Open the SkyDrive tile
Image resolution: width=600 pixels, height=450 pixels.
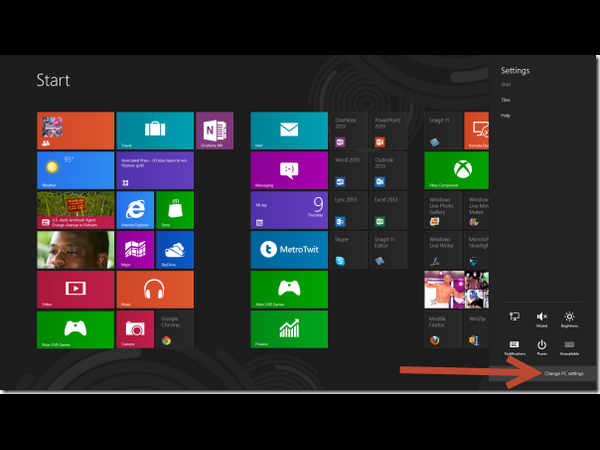[174, 250]
